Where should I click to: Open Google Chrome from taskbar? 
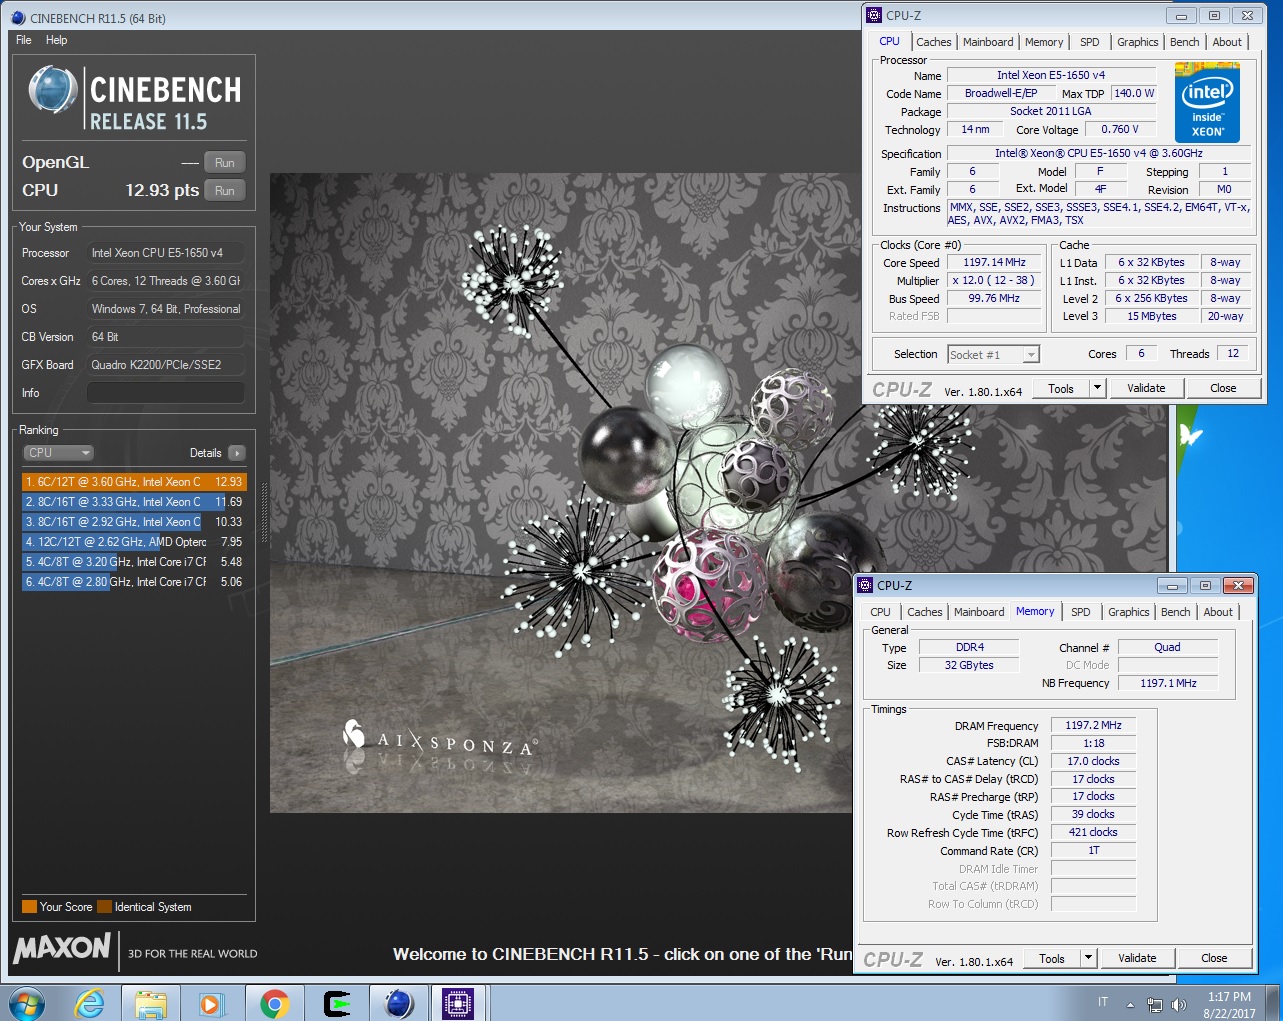click(x=274, y=1003)
